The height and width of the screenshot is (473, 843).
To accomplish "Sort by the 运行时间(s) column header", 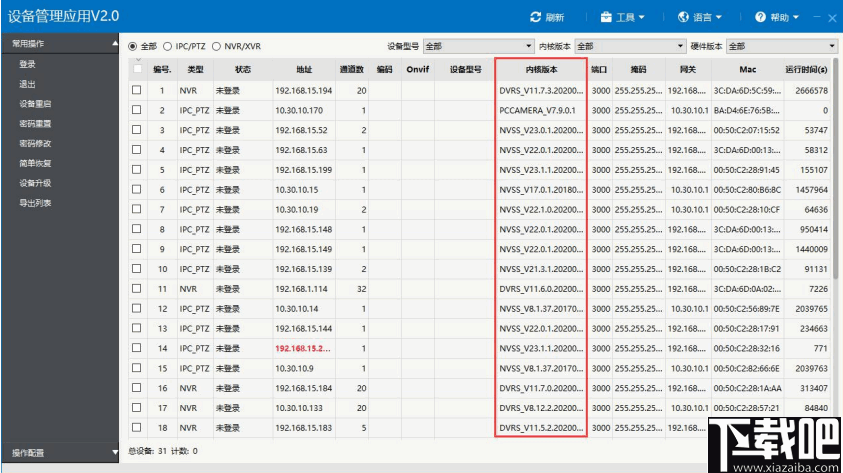I will tap(806, 69).
